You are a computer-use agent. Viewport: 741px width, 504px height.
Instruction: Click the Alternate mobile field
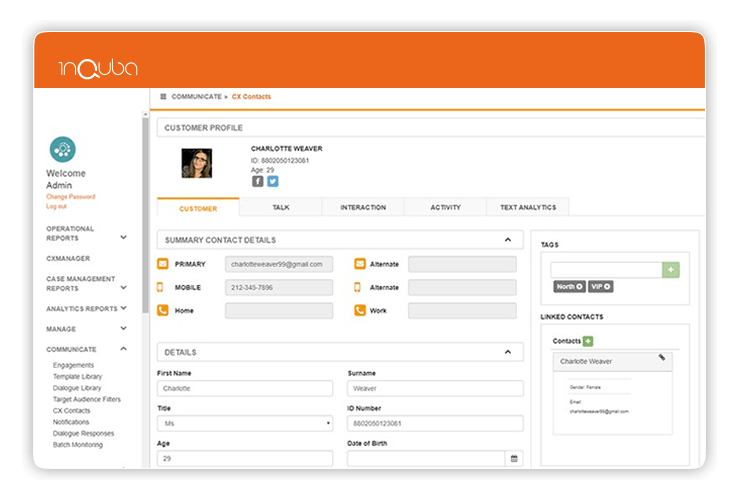462,287
